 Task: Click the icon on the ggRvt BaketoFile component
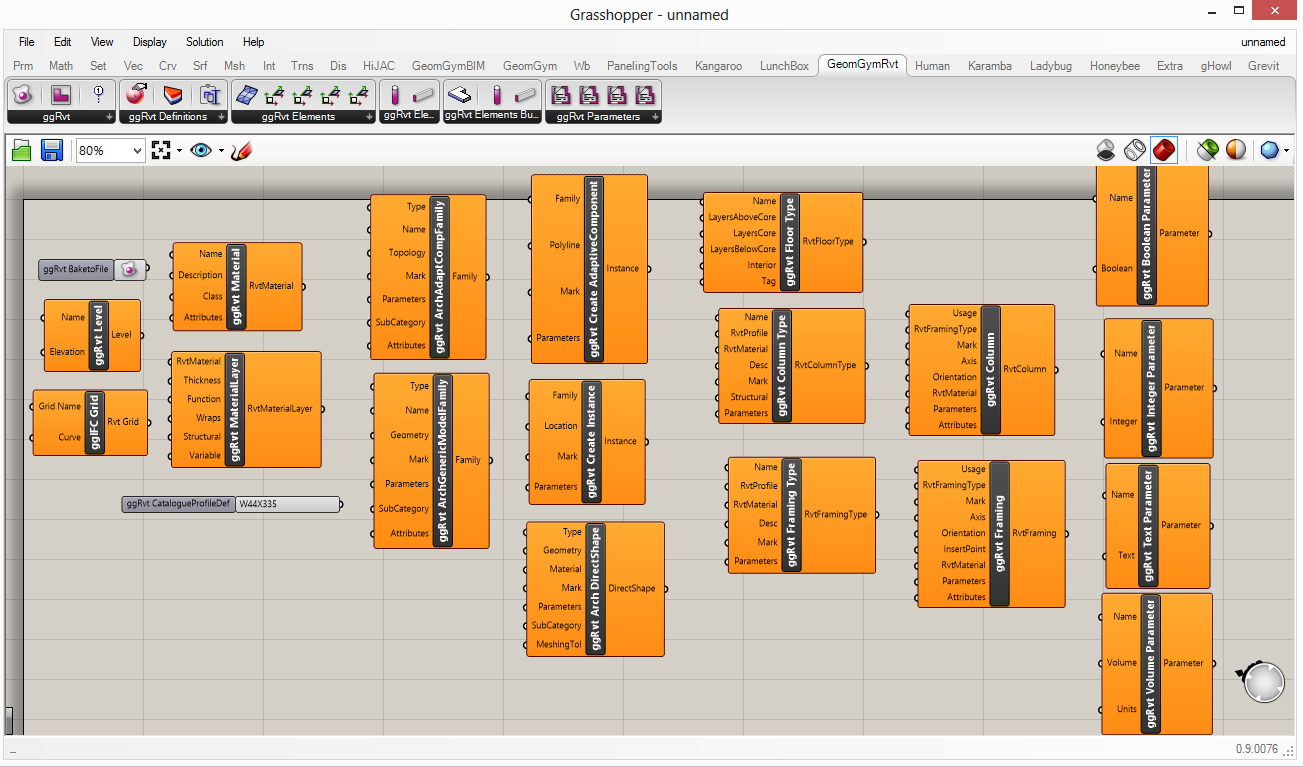[129, 270]
